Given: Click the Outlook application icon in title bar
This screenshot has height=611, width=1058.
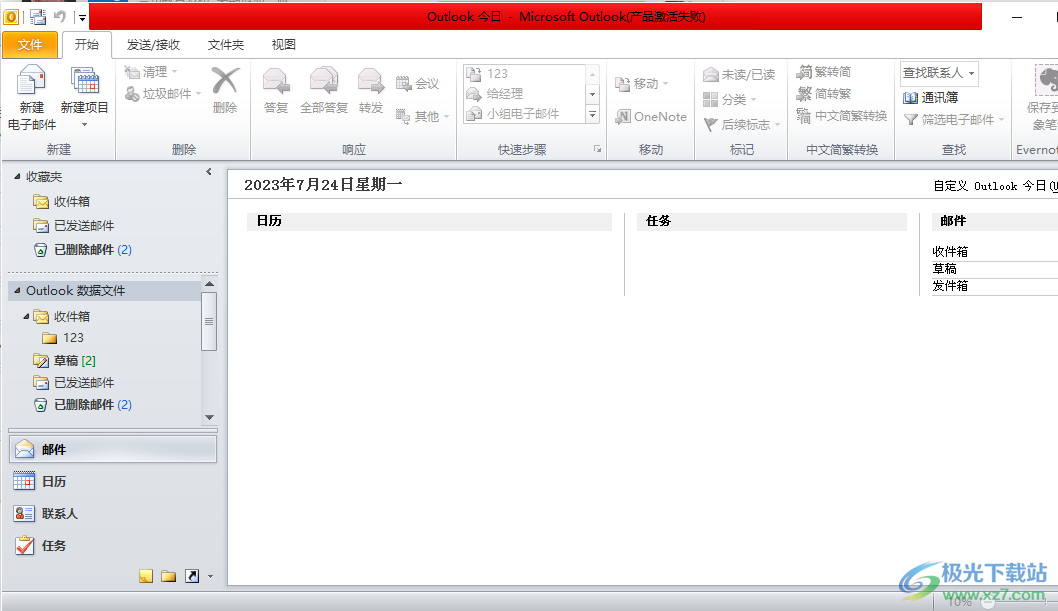Looking at the screenshot, I should (x=11, y=17).
